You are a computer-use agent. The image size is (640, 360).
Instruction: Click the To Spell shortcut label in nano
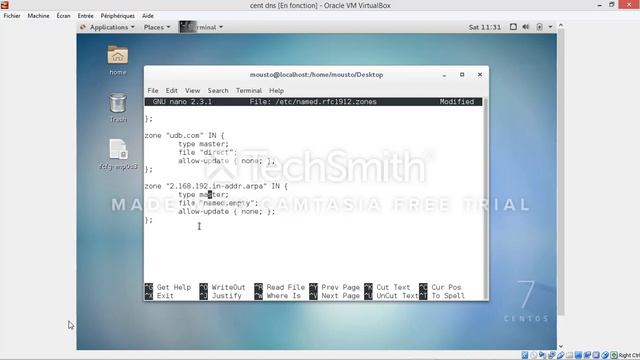pyautogui.click(x=448, y=296)
